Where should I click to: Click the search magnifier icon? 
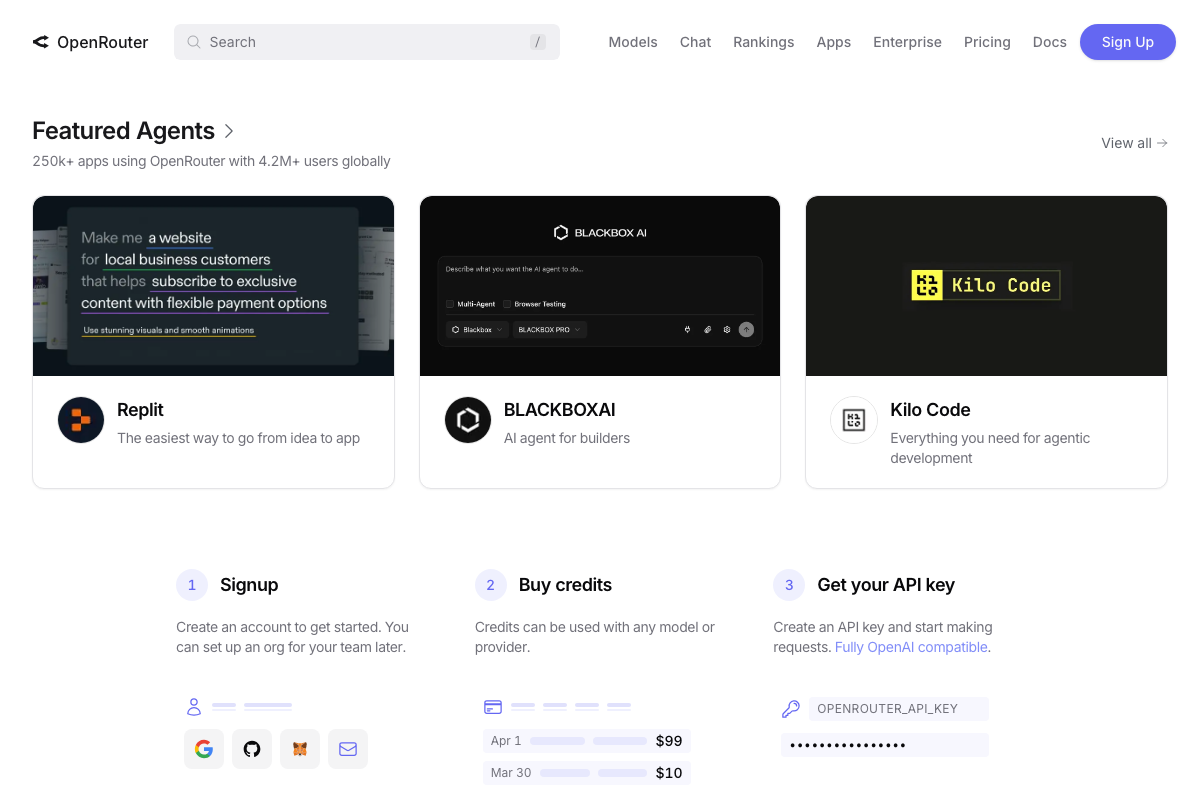pyautogui.click(x=194, y=42)
